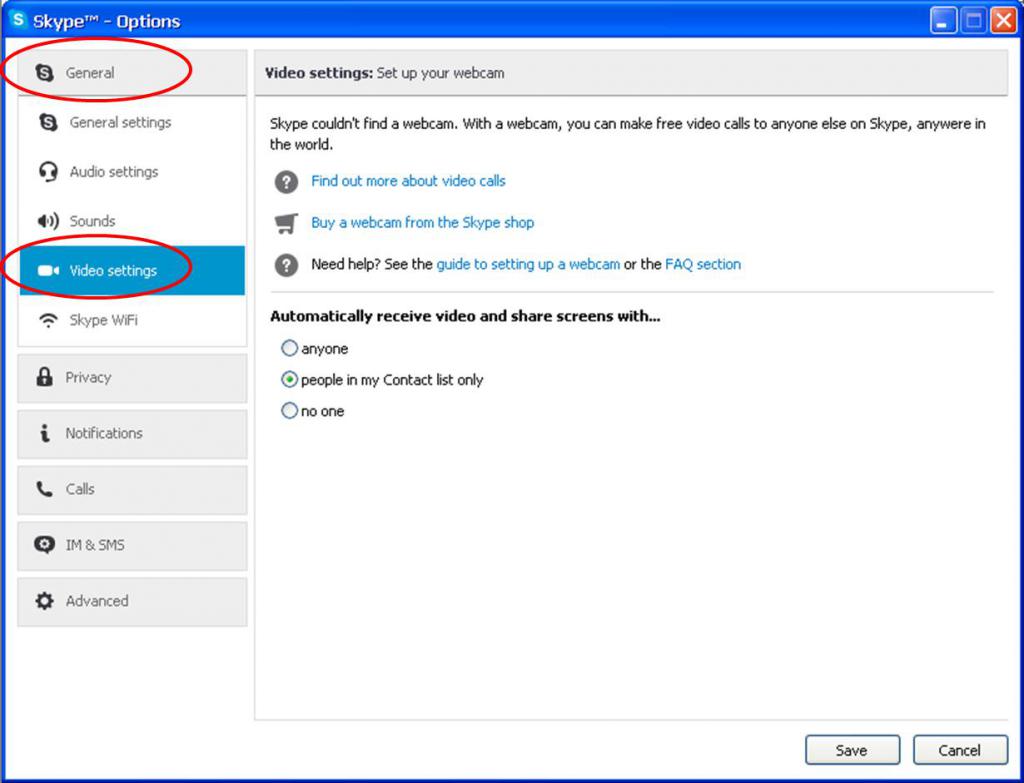Click the gear icon beside Advanced

point(44,601)
